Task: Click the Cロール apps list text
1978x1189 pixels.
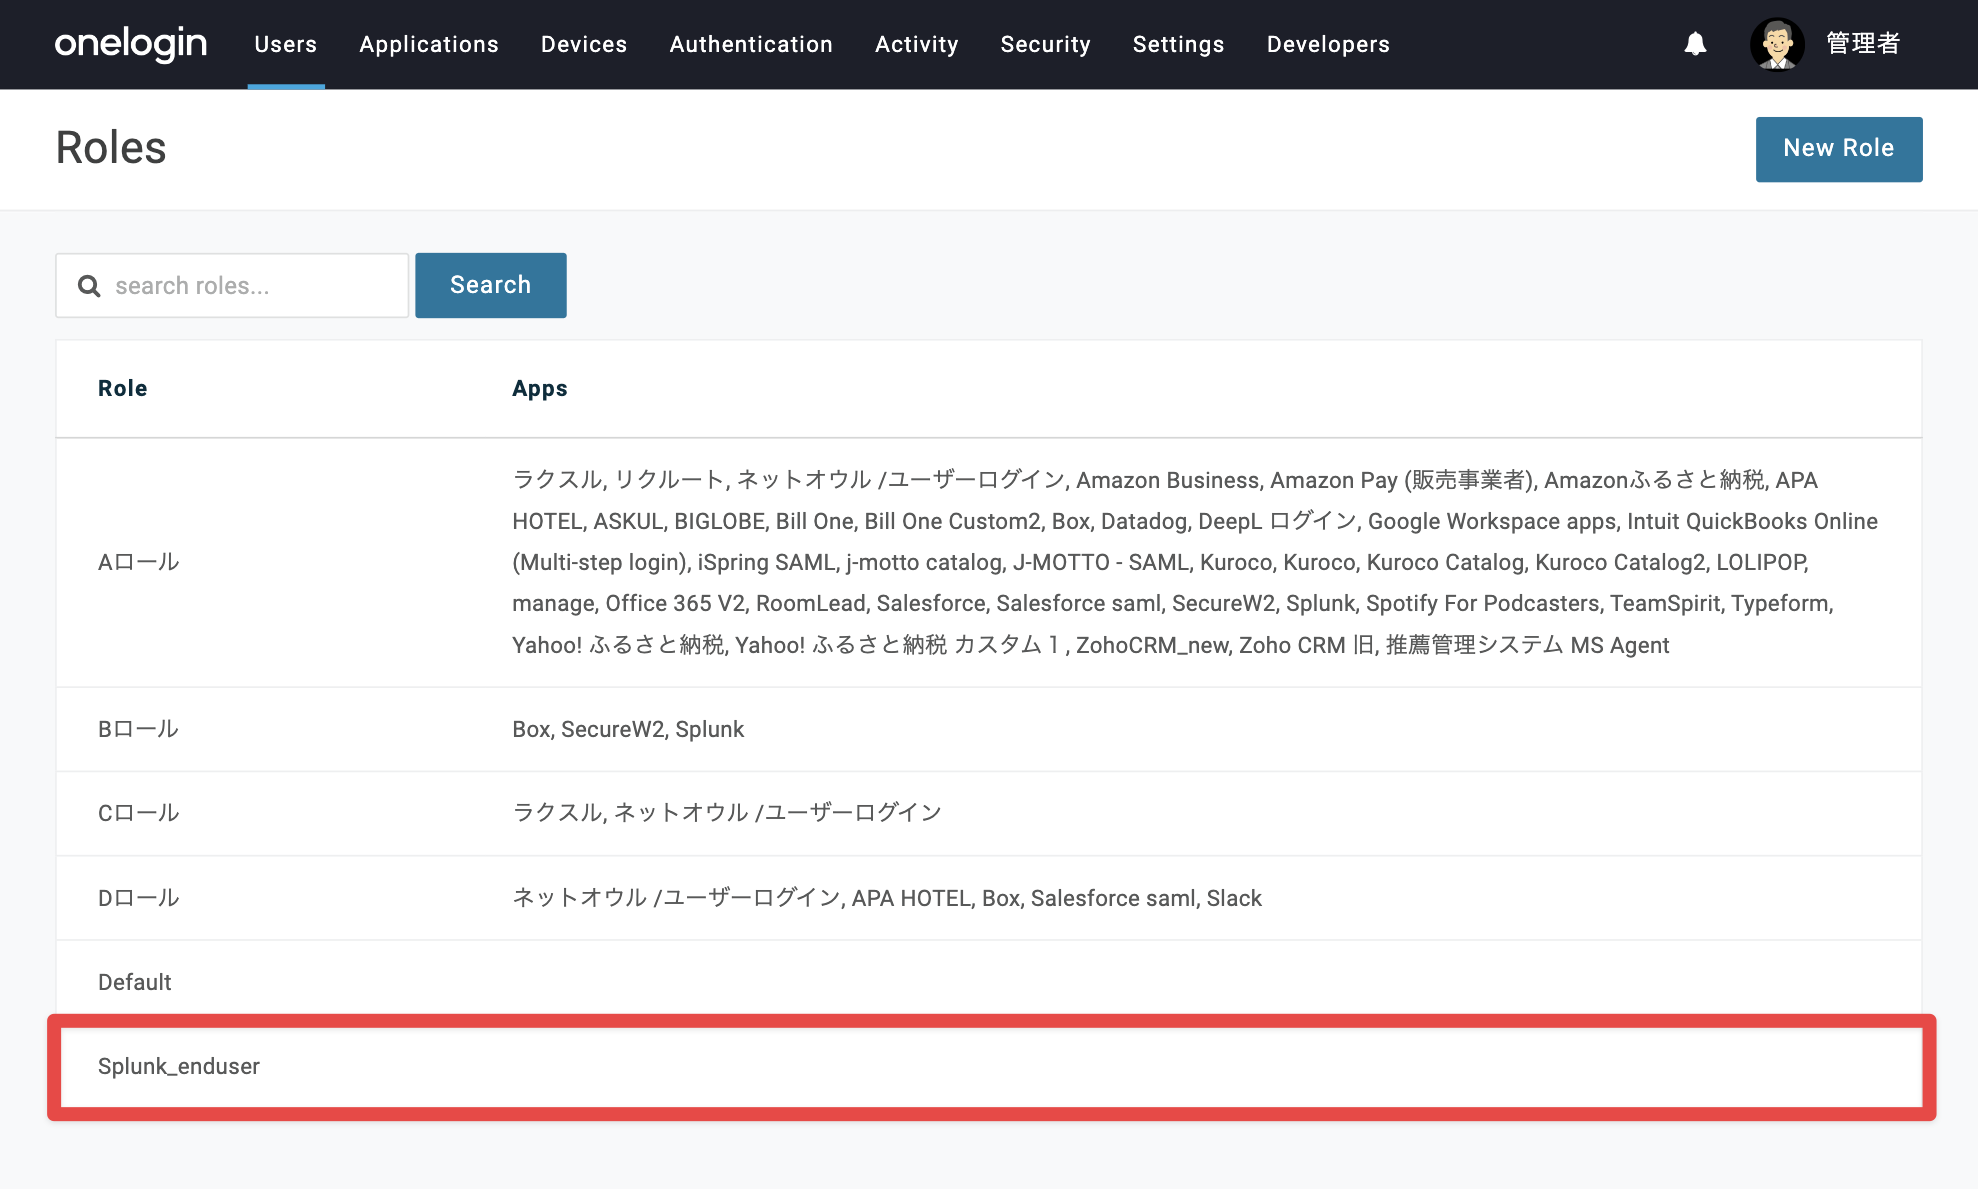Action: (727, 813)
